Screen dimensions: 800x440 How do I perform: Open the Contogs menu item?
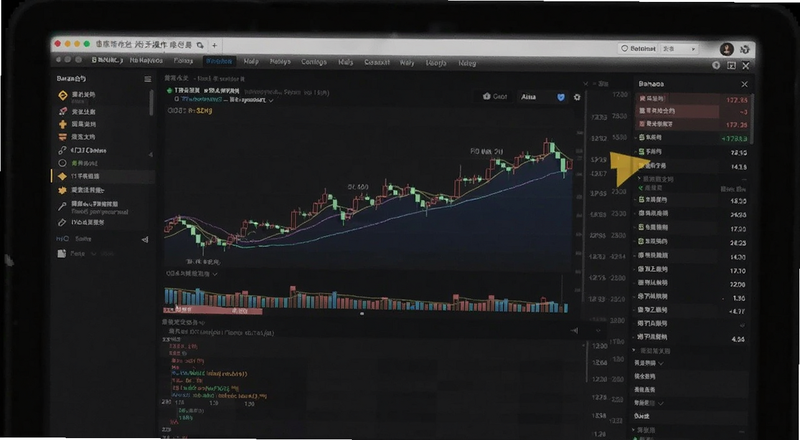point(314,62)
